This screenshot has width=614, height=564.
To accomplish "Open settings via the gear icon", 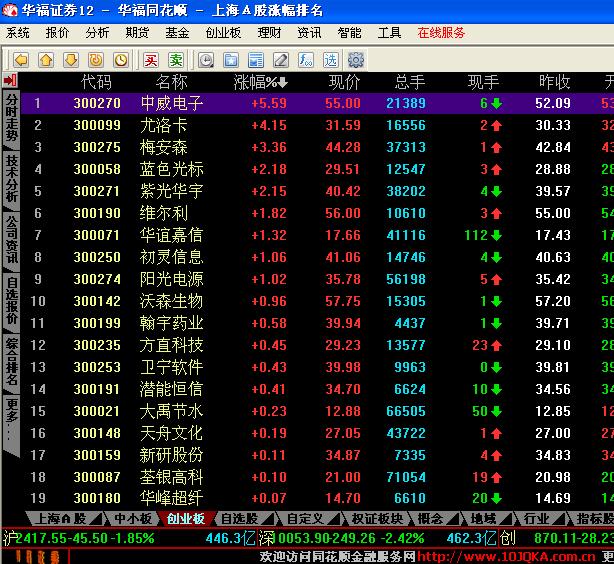I will [x=355, y=60].
